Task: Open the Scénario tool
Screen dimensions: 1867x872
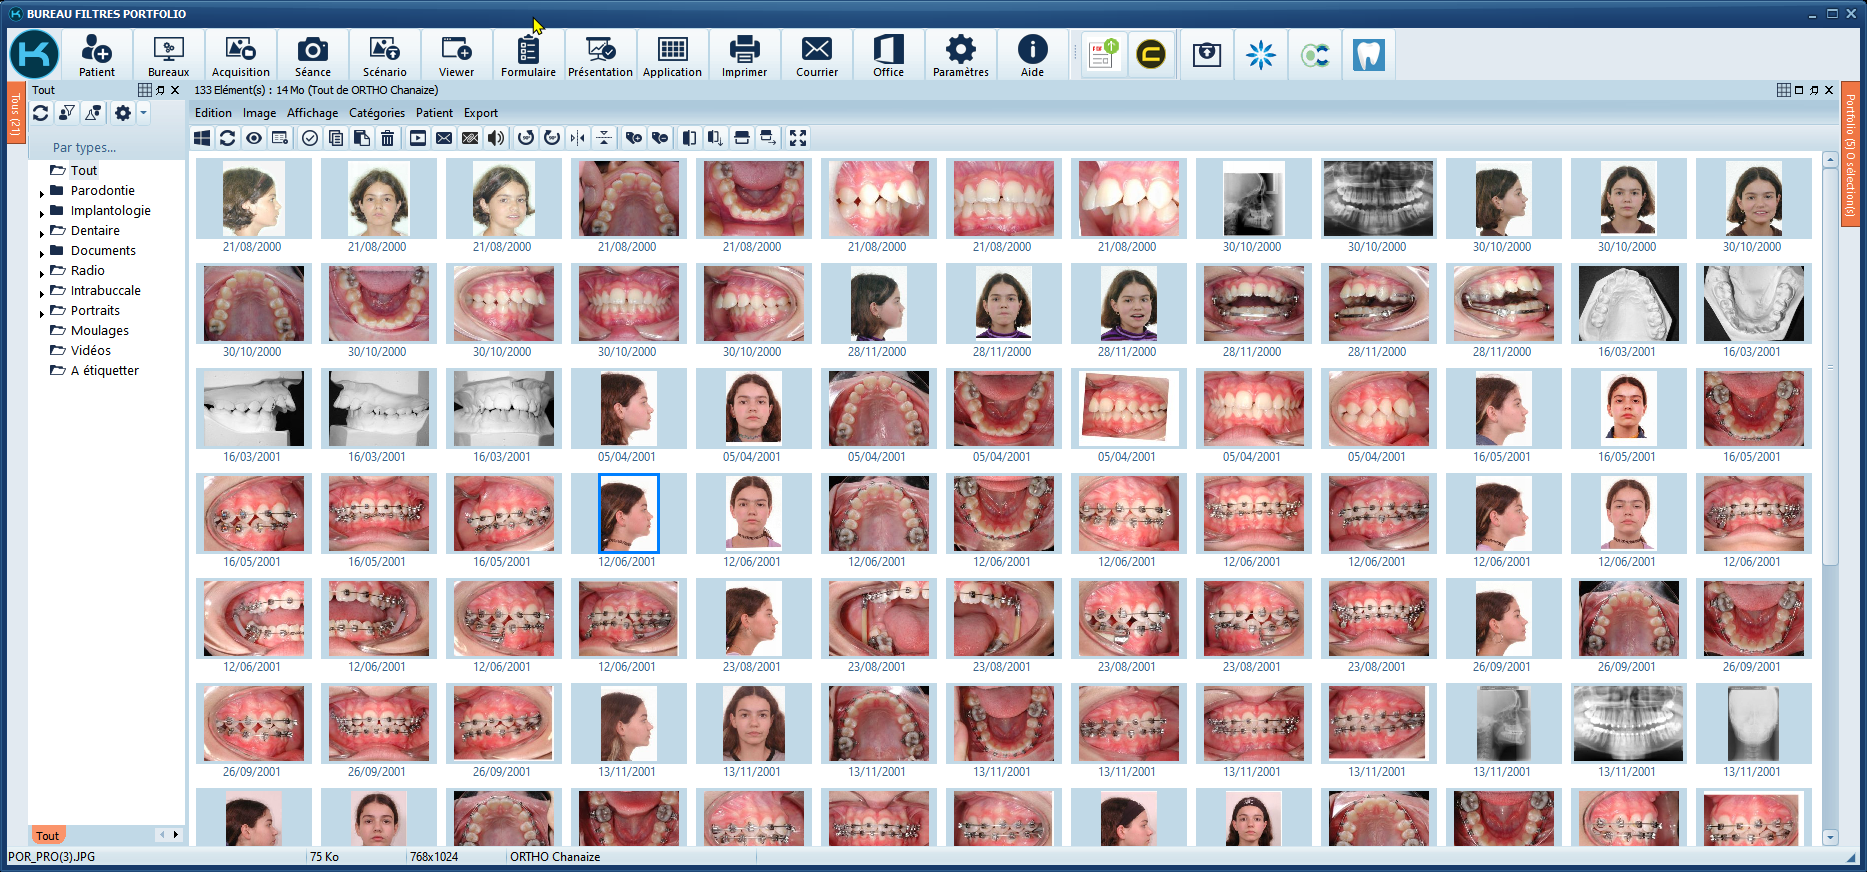Action: pyautogui.click(x=384, y=55)
